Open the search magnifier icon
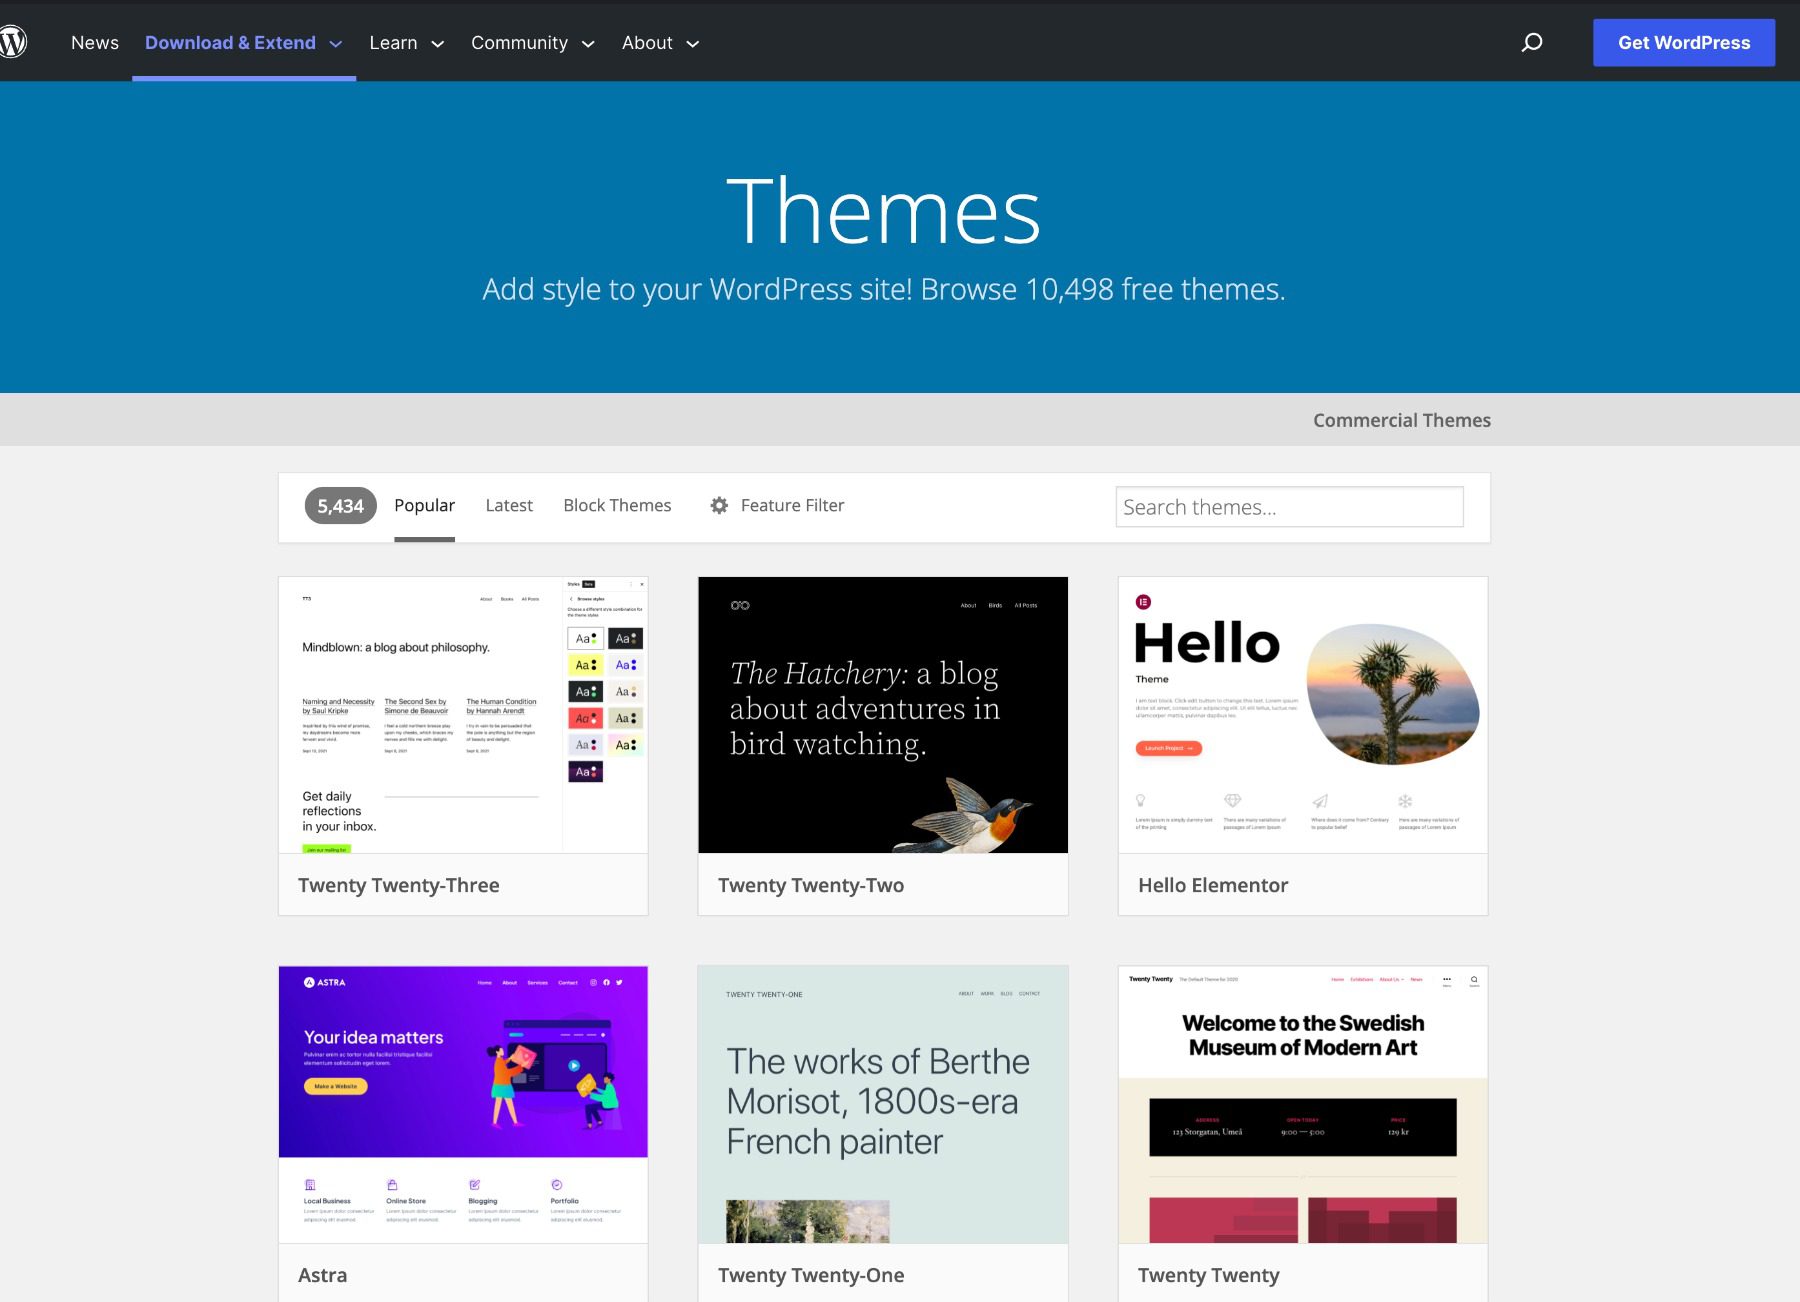1800x1302 pixels. pyautogui.click(x=1532, y=43)
